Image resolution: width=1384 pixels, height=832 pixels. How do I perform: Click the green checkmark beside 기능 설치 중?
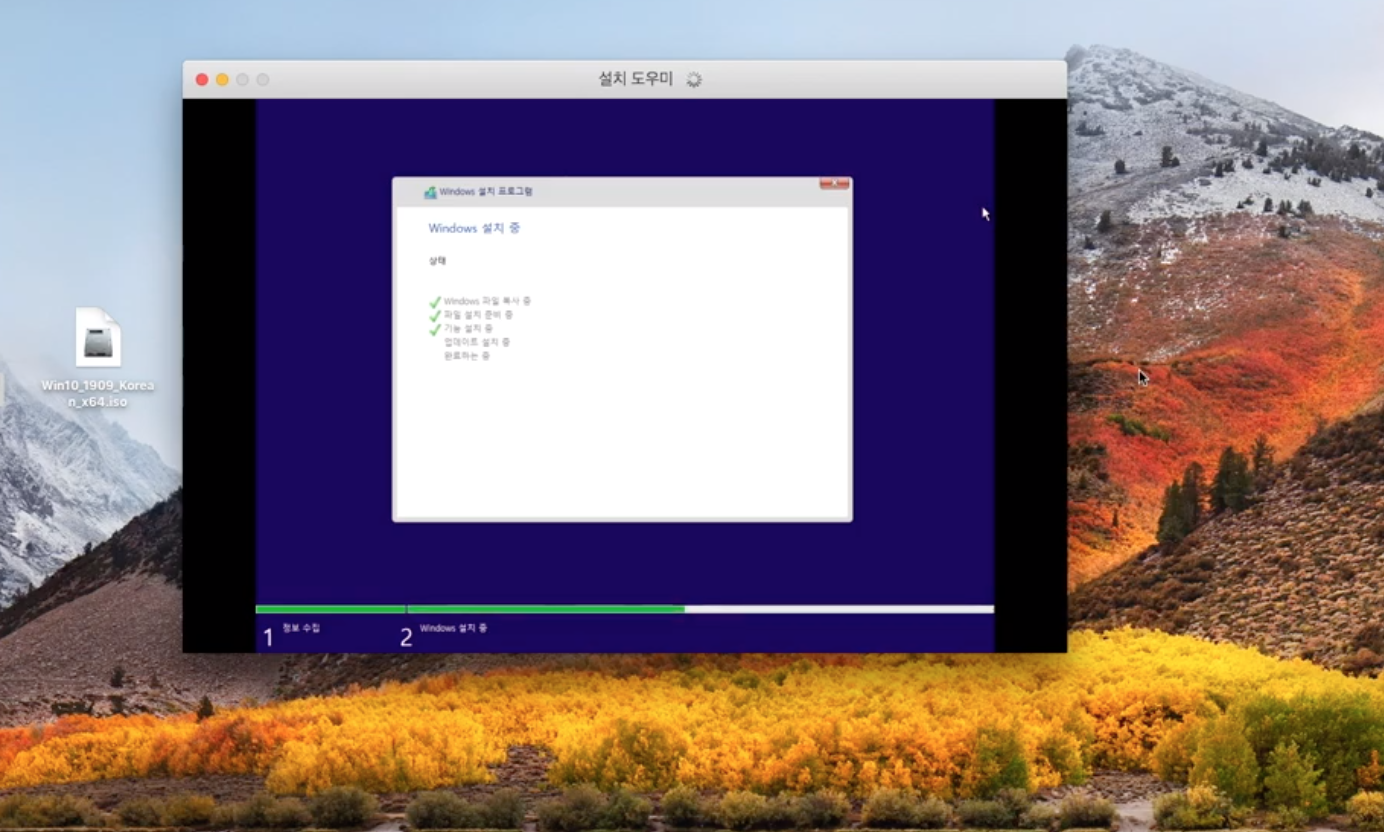435,329
